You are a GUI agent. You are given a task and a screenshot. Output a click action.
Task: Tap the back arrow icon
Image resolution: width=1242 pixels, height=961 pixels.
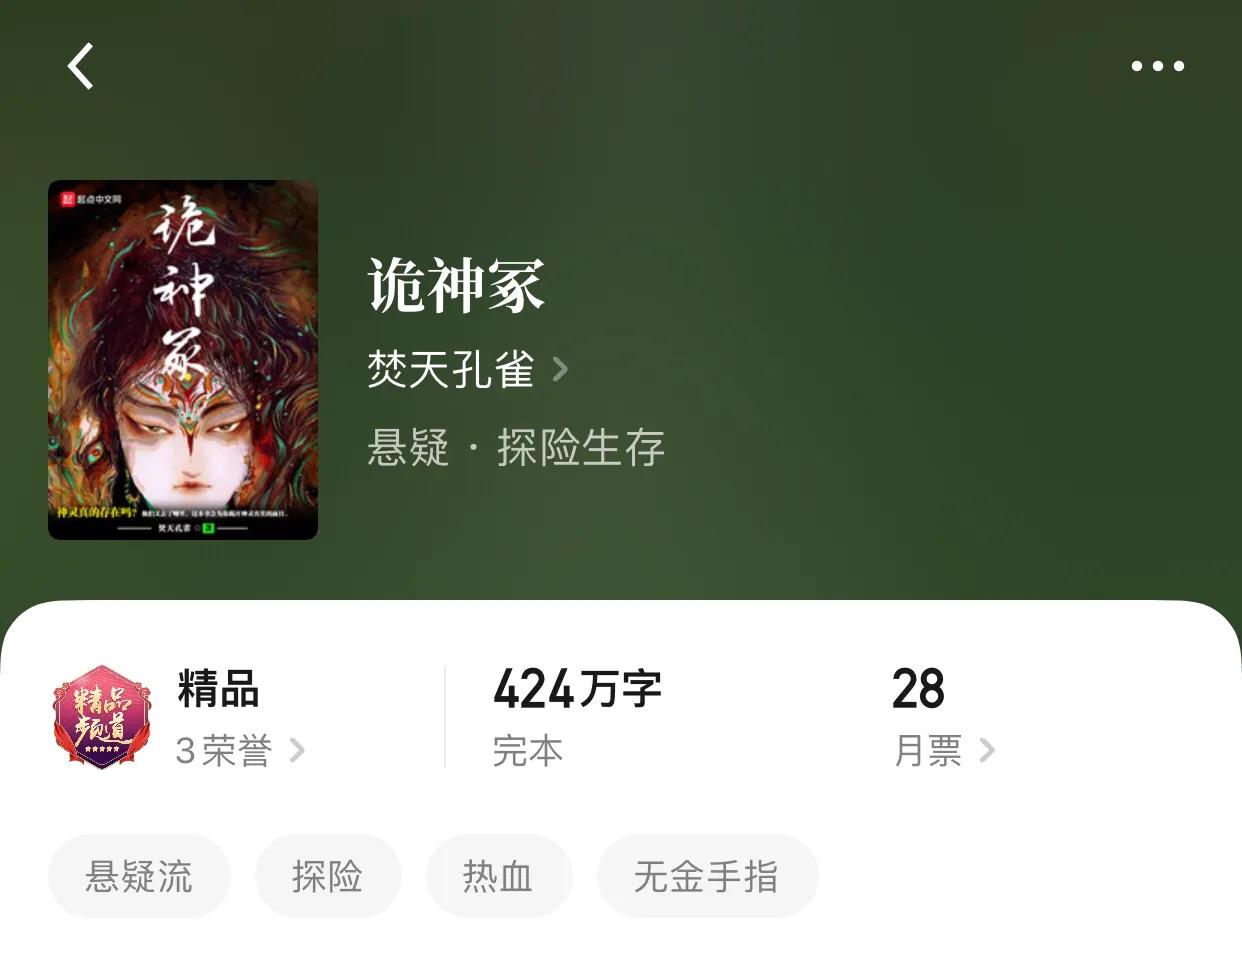coord(81,66)
